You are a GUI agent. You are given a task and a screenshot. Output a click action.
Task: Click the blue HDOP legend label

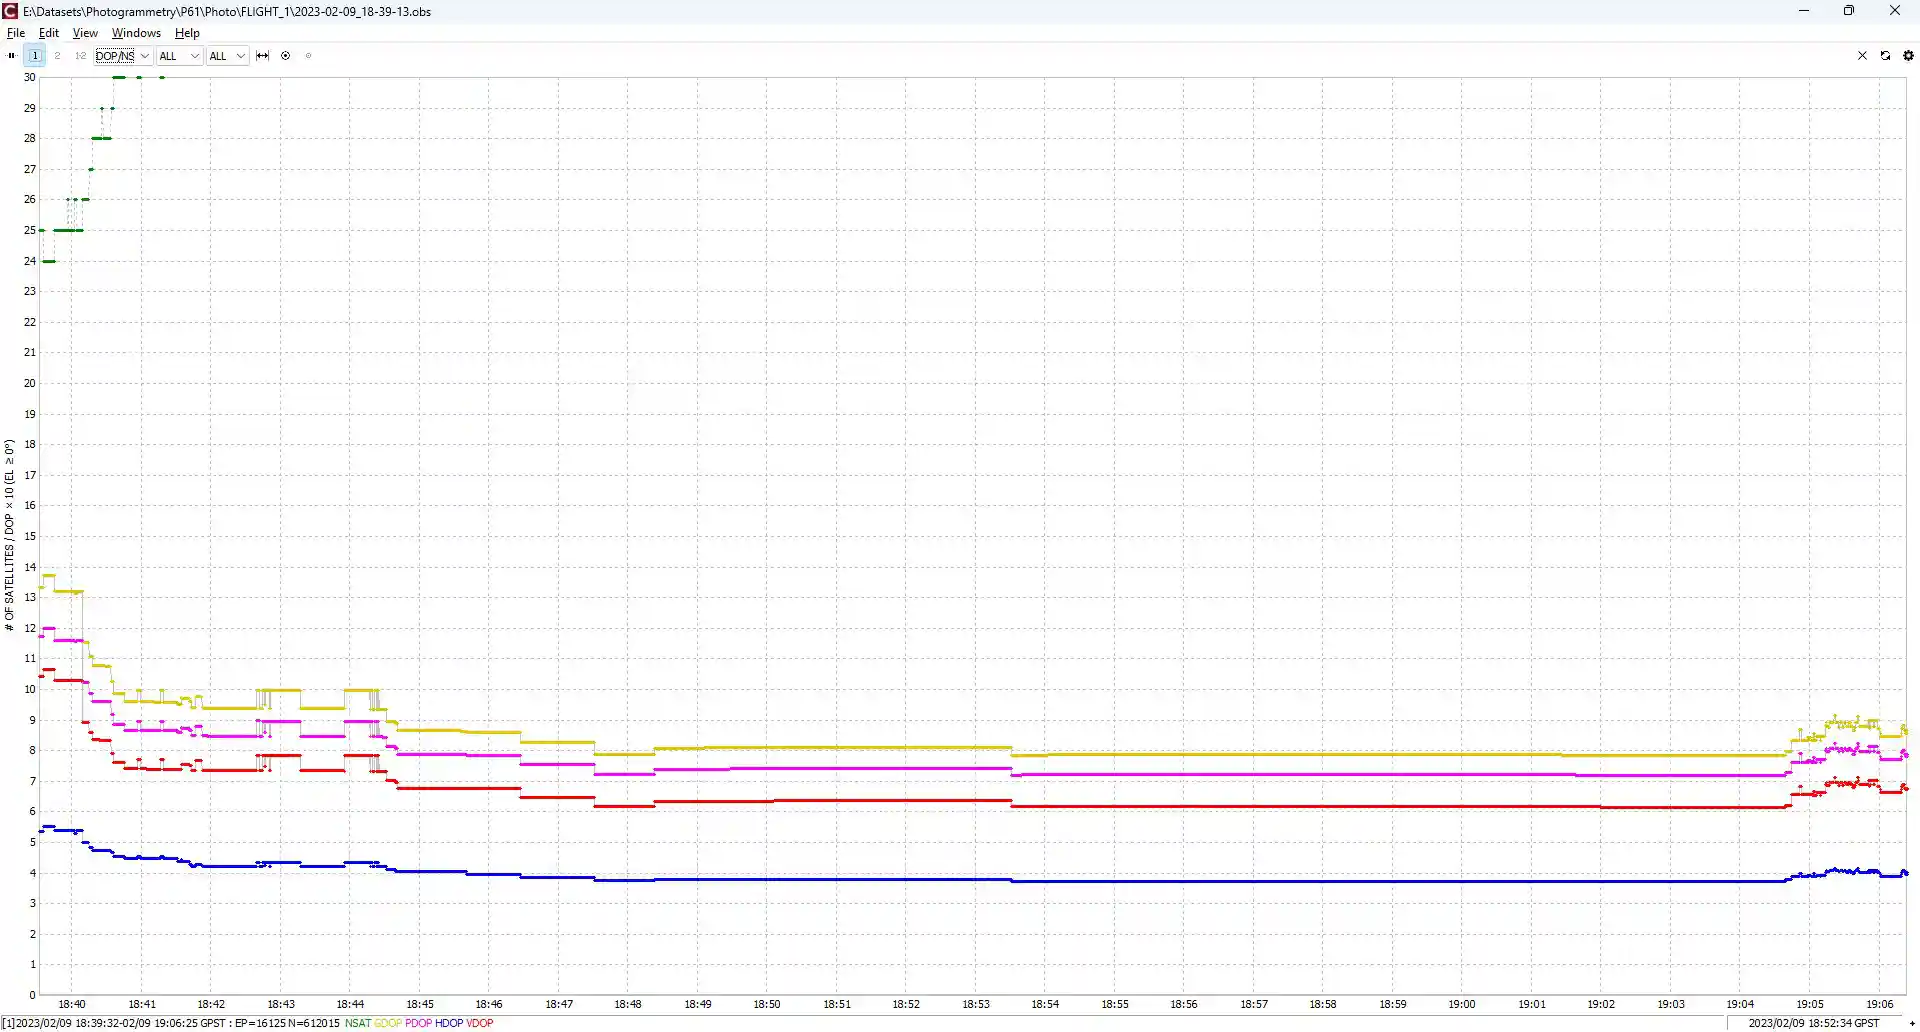(x=449, y=1023)
